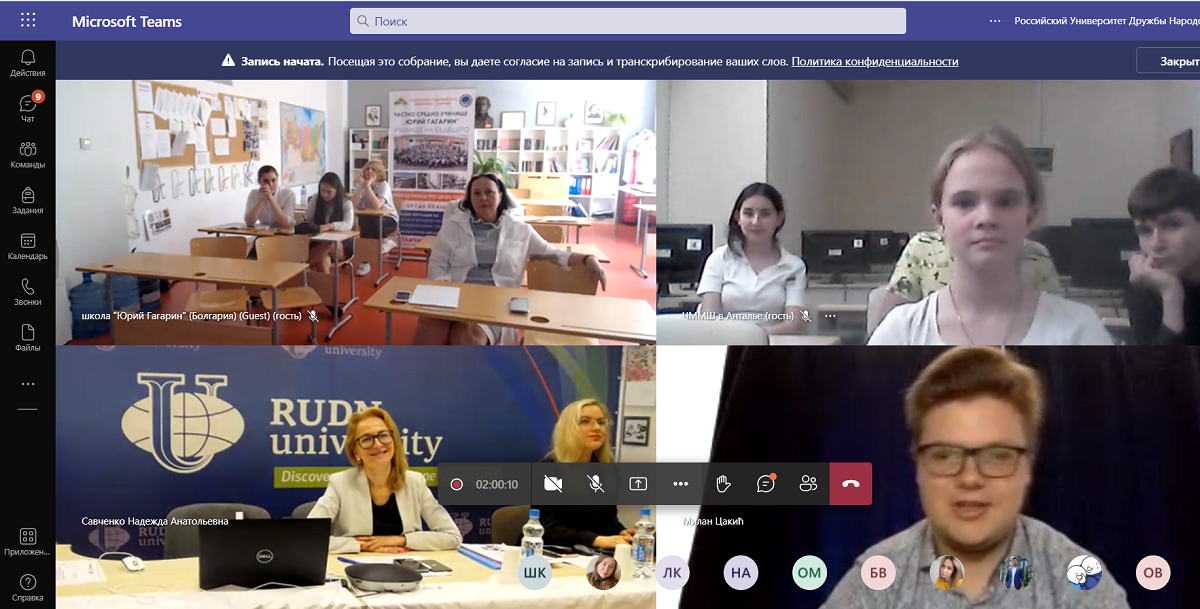
Task: Click the photo avatar right of БВ
Action: coord(947,573)
